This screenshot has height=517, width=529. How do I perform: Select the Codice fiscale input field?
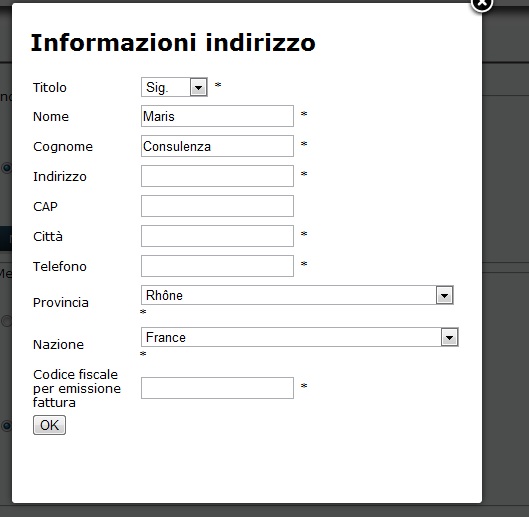pyautogui.click(x=217, y=388)
